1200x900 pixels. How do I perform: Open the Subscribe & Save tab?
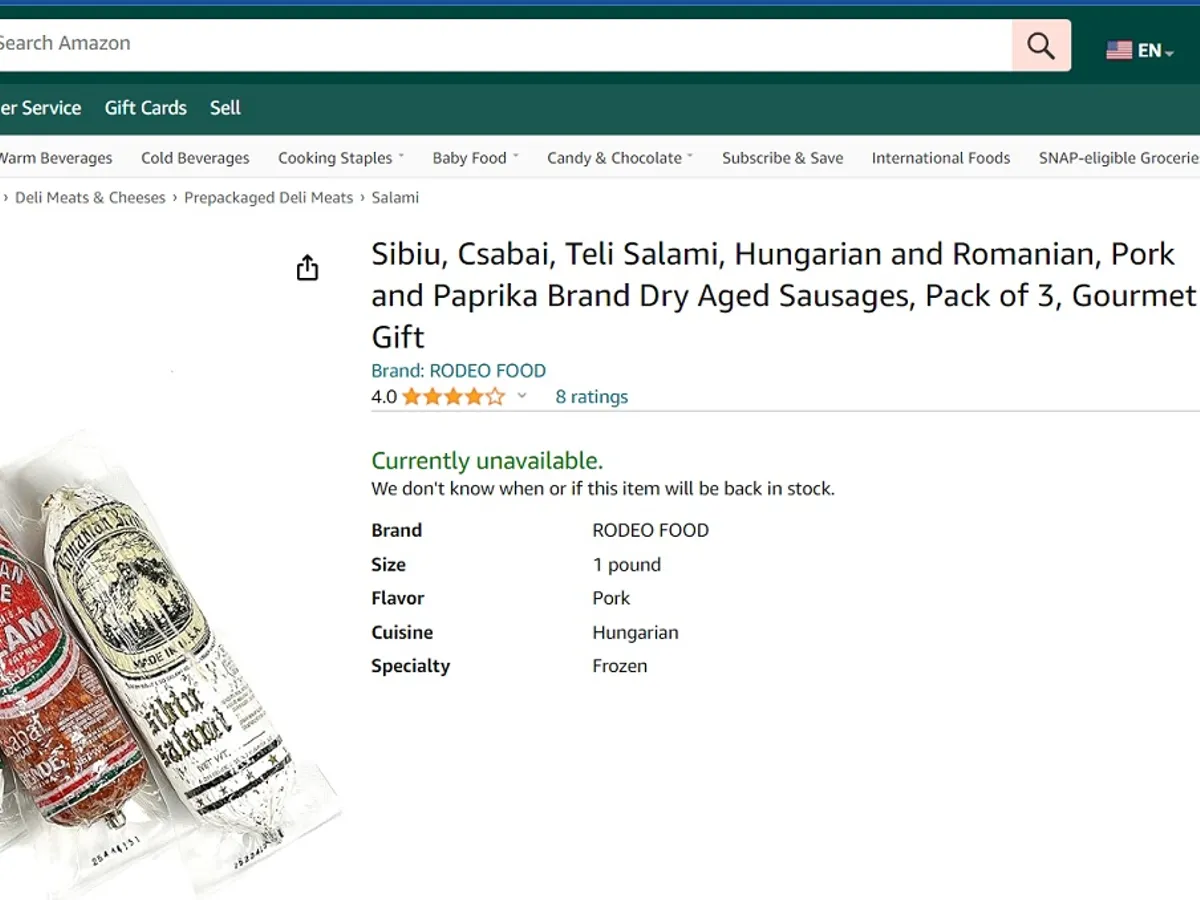[782, 158]
